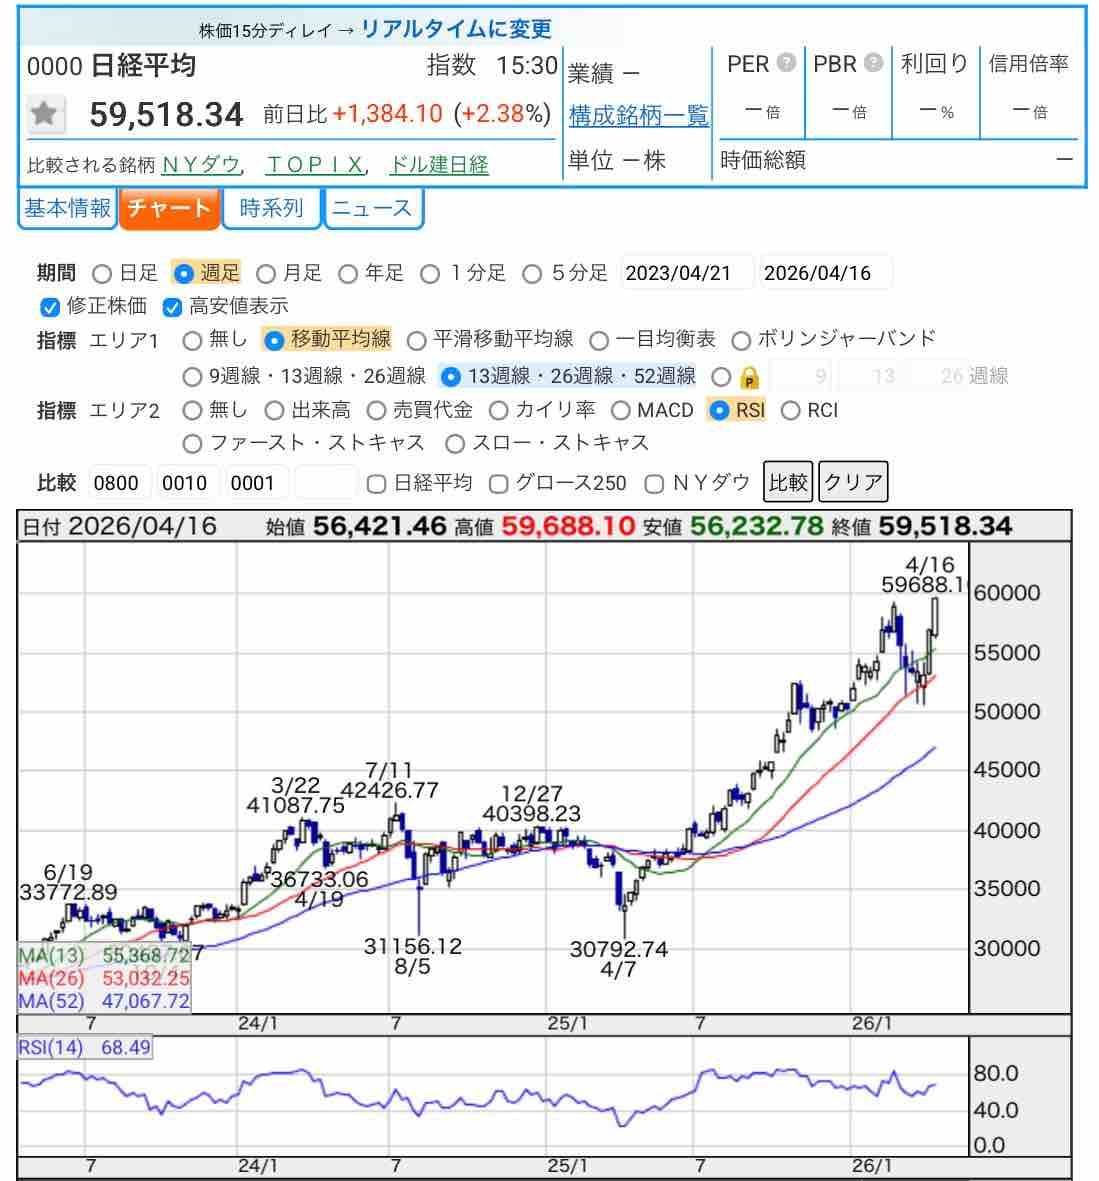This screenshot has height=1181, width=1099.
Task: Enable the 日経平均 comparison checkbox
Action: 376,484
